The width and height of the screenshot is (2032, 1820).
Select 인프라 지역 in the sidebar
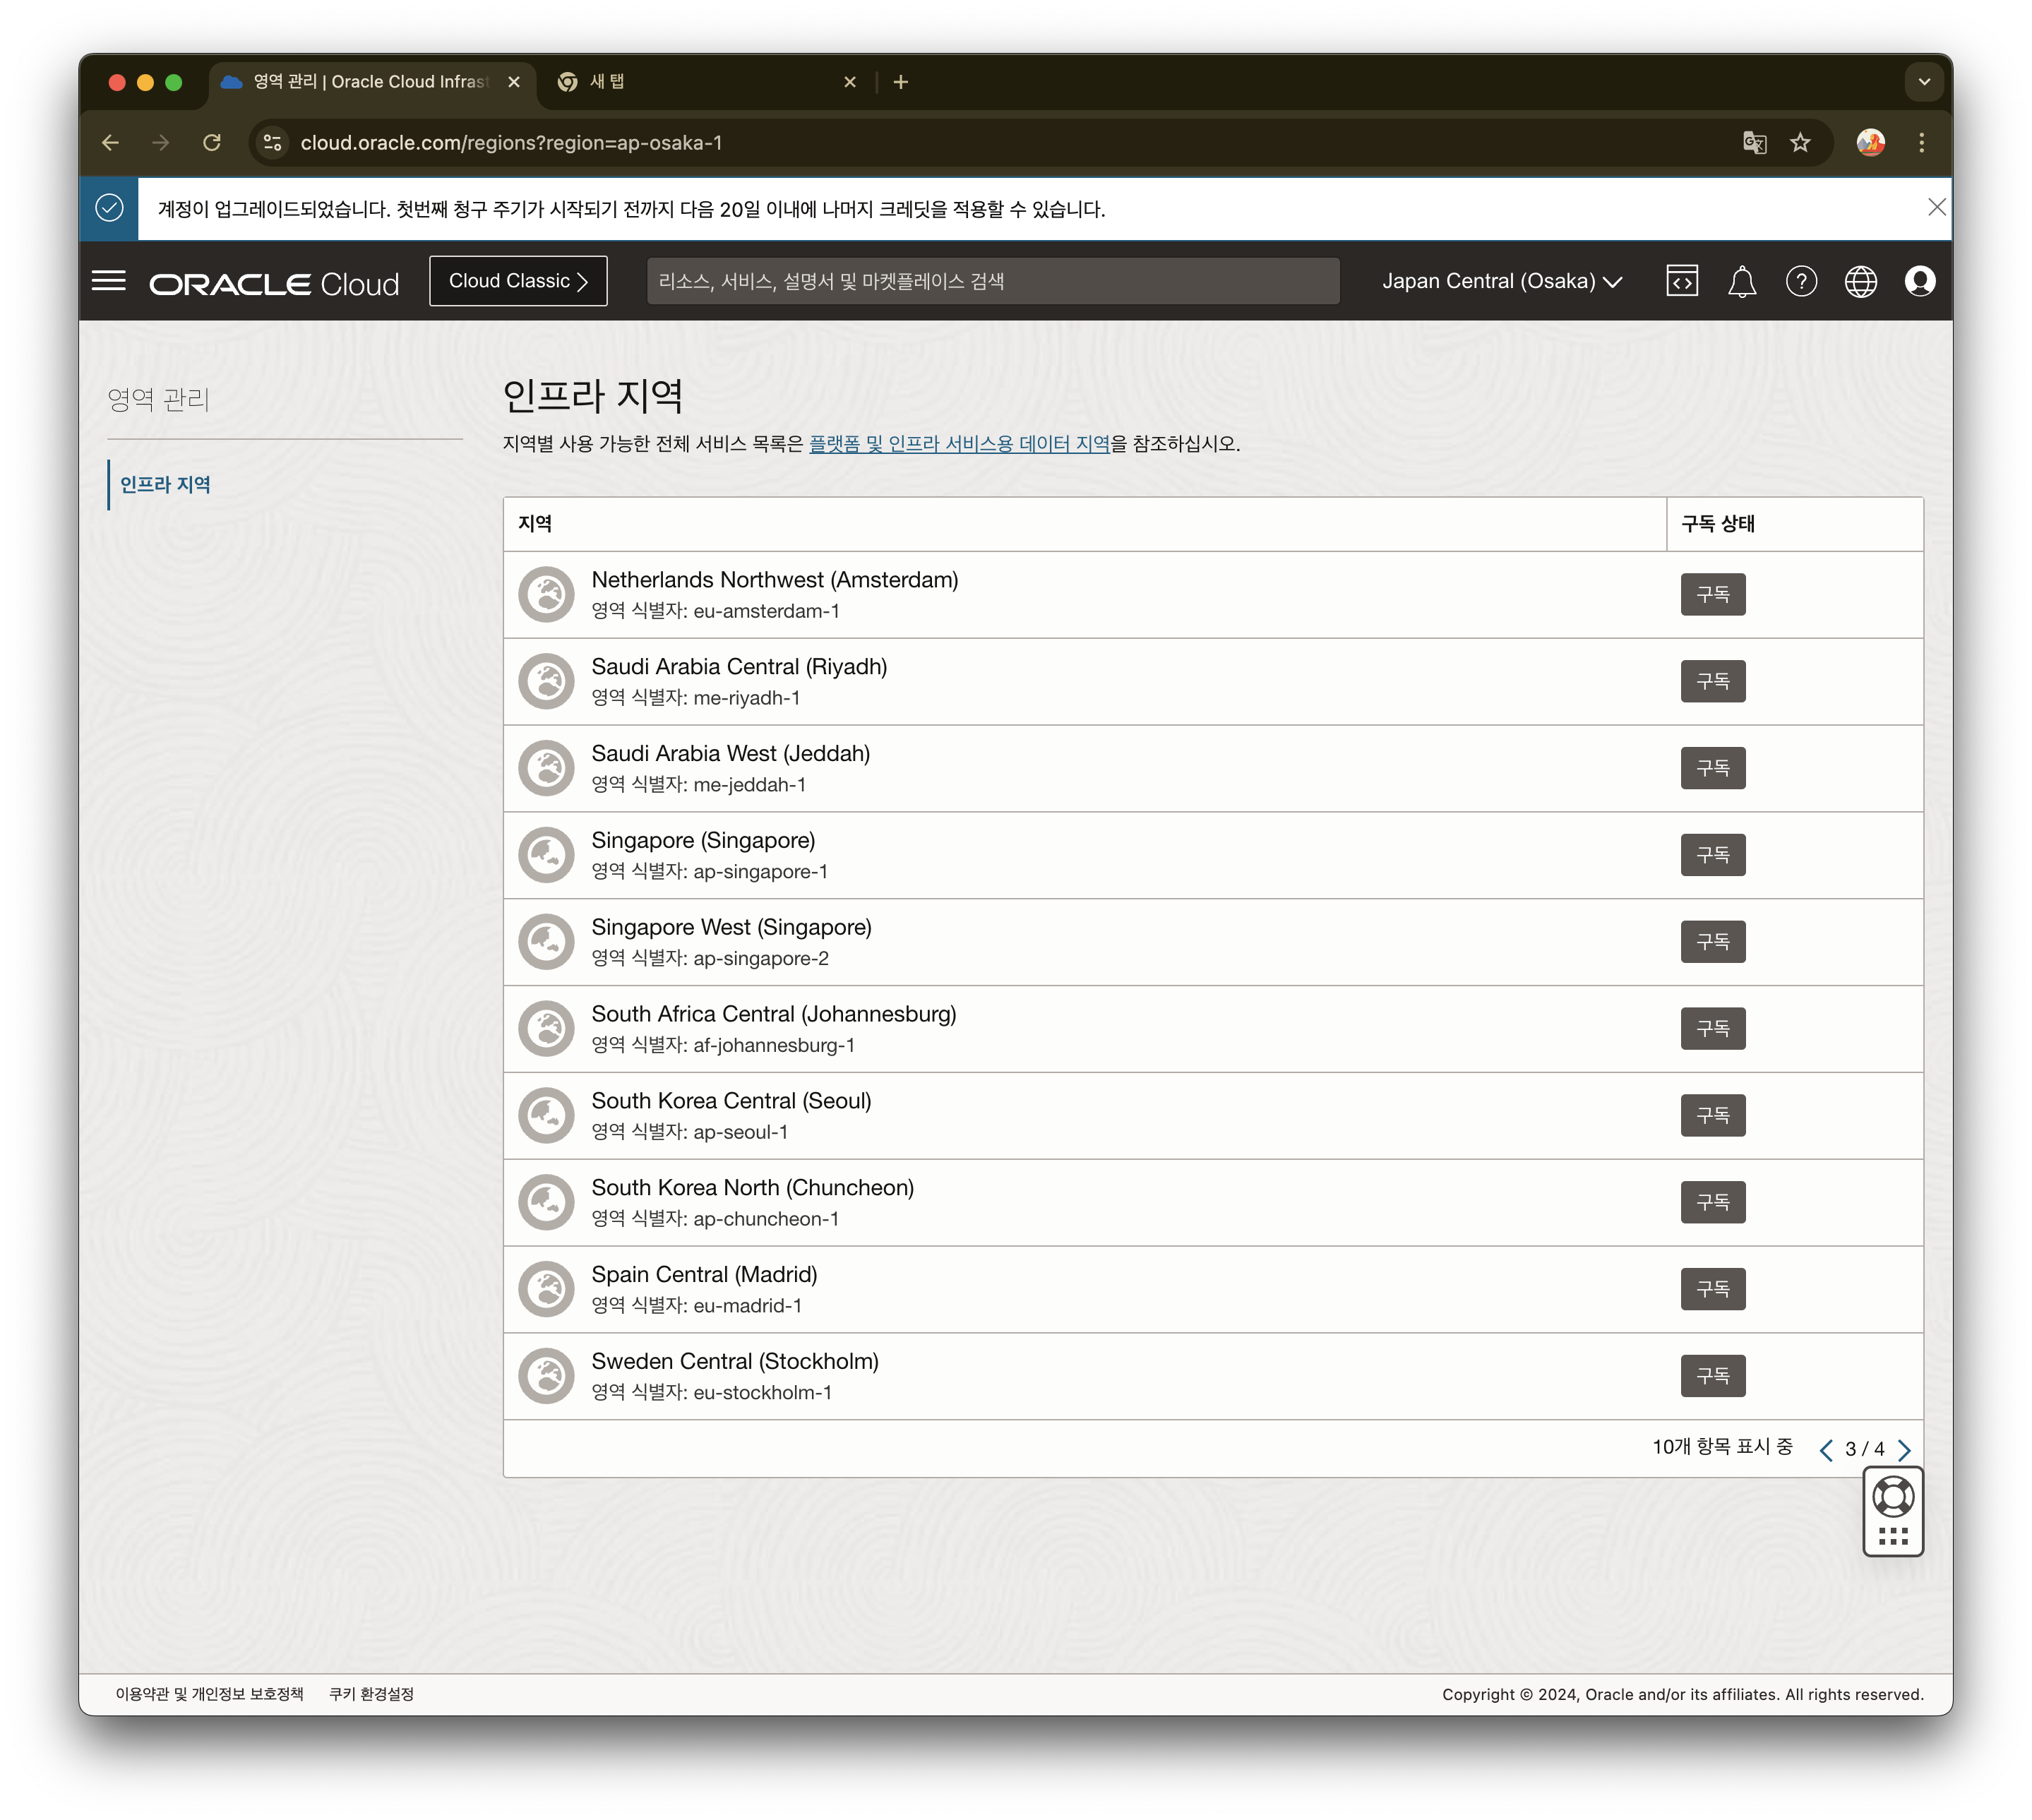coord(165,484)
